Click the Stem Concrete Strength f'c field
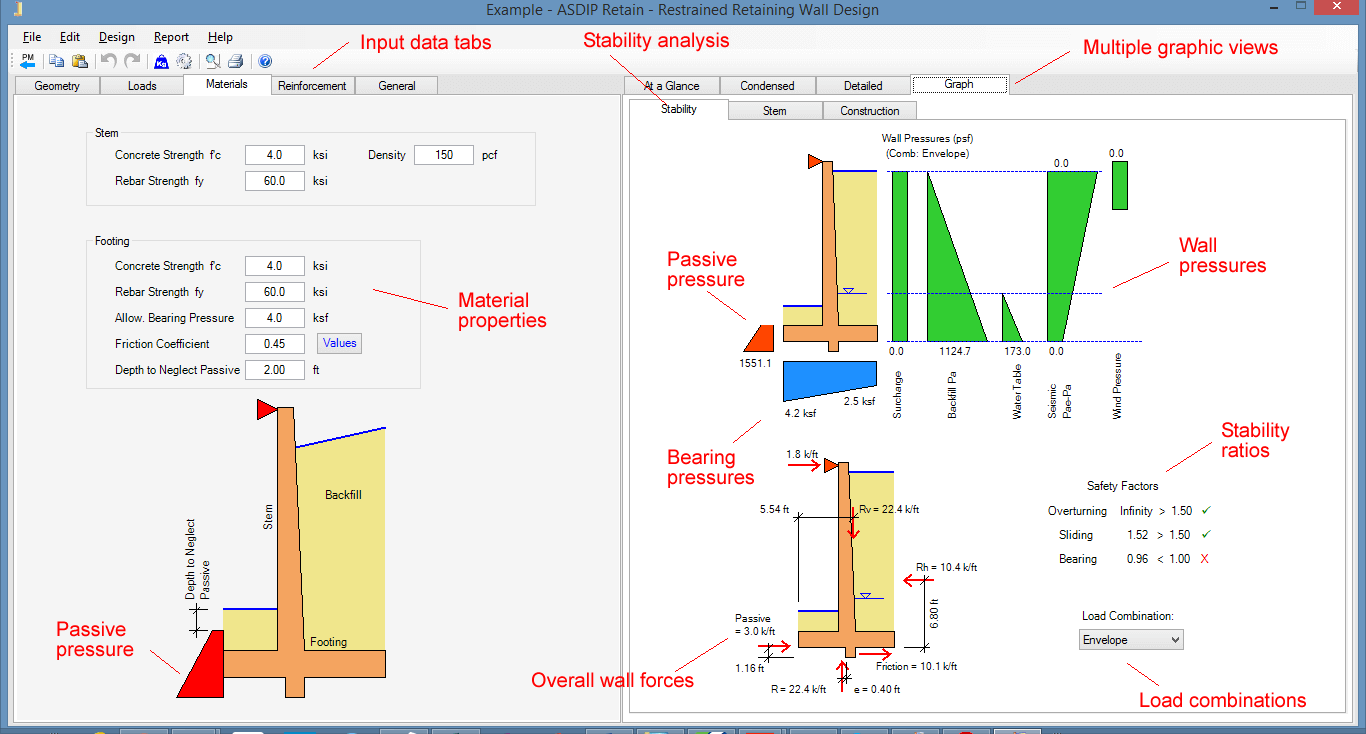This screenshot has width=1366, height=734. click(x=275, y=155)
